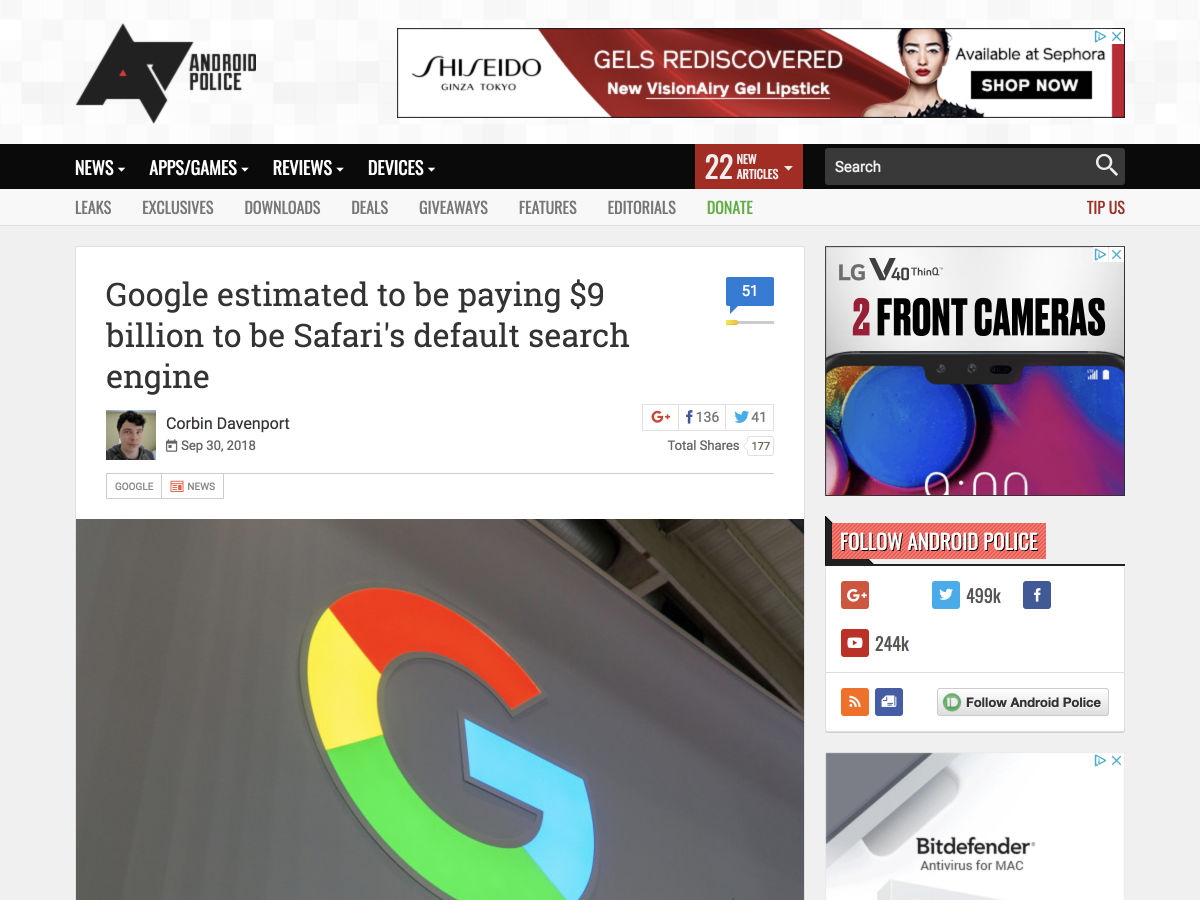Viewport: 1200px width, 900px height.
Task: Share article on Google Plus
Action: [x=660, y=417]
